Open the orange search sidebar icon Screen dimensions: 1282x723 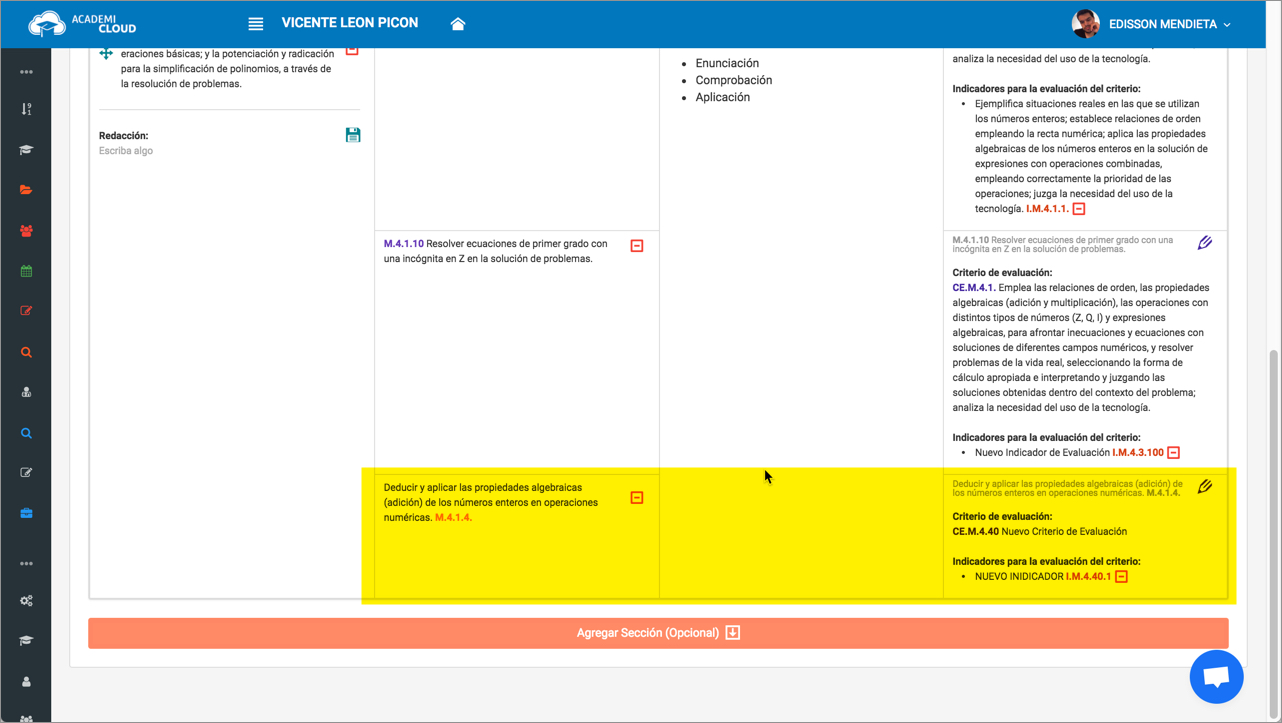click(x=26, y=352)
